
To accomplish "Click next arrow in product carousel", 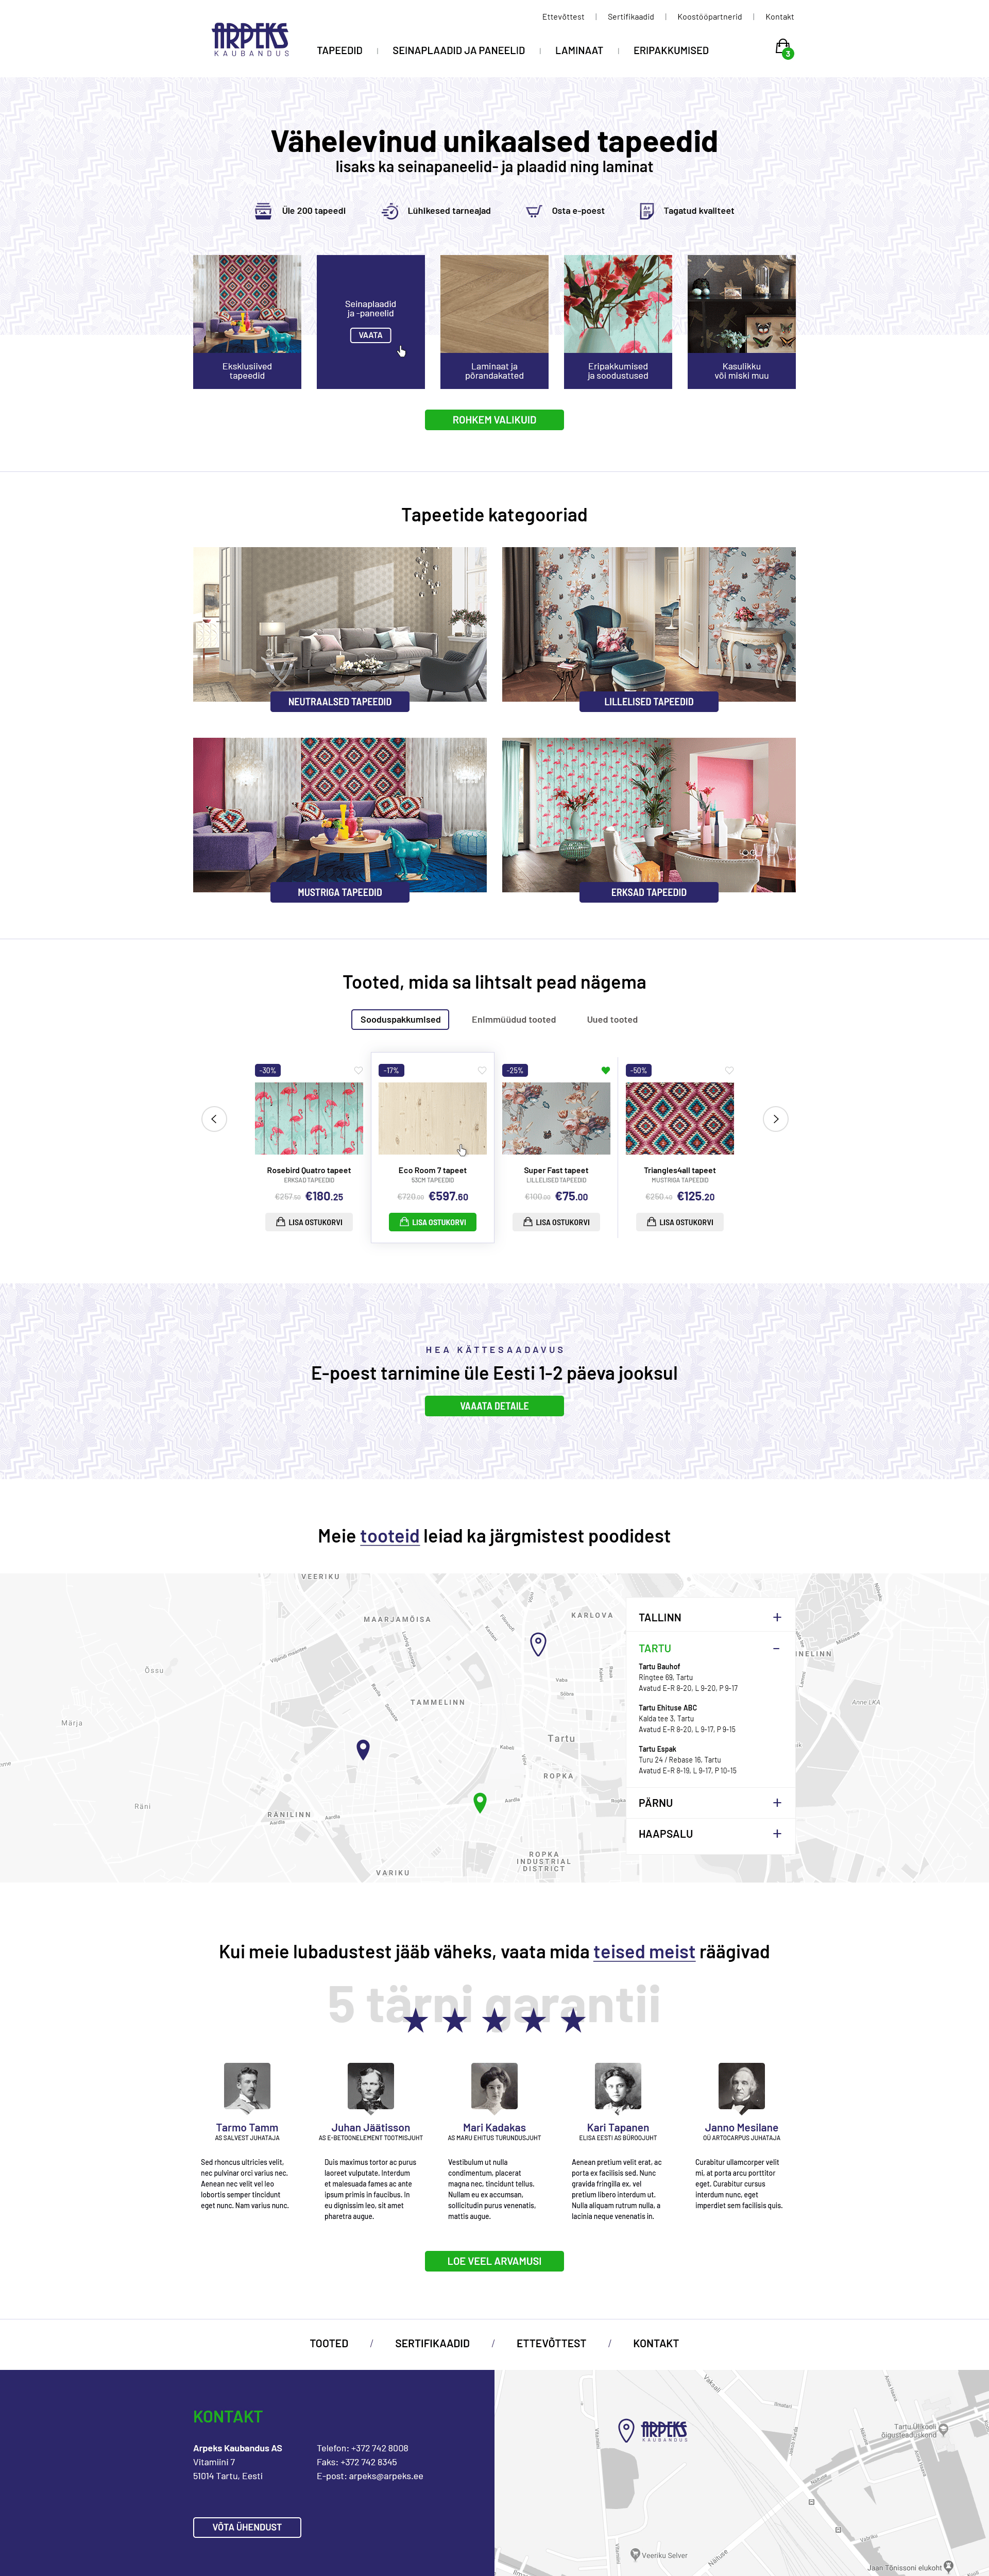I will (x=775, y=1119).
